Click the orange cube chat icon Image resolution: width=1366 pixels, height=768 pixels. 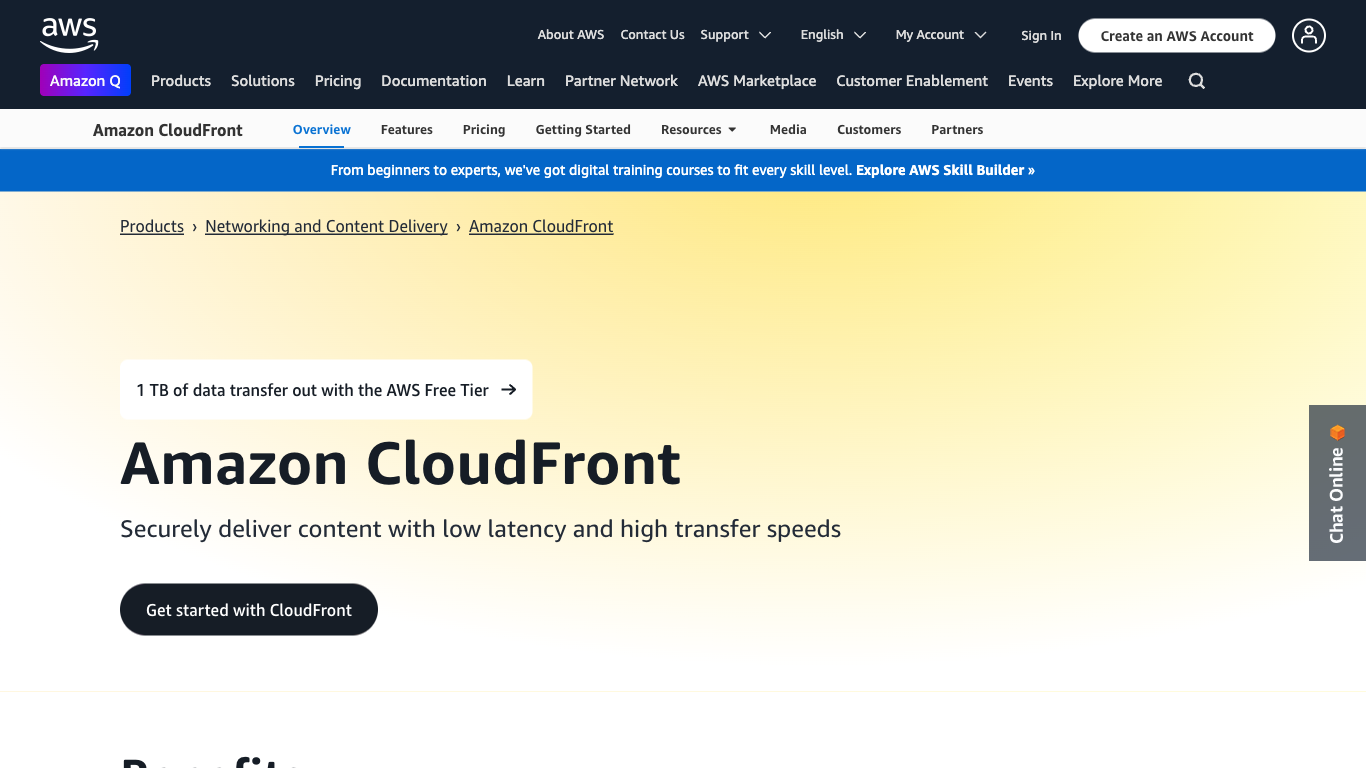pos(1337,433)
